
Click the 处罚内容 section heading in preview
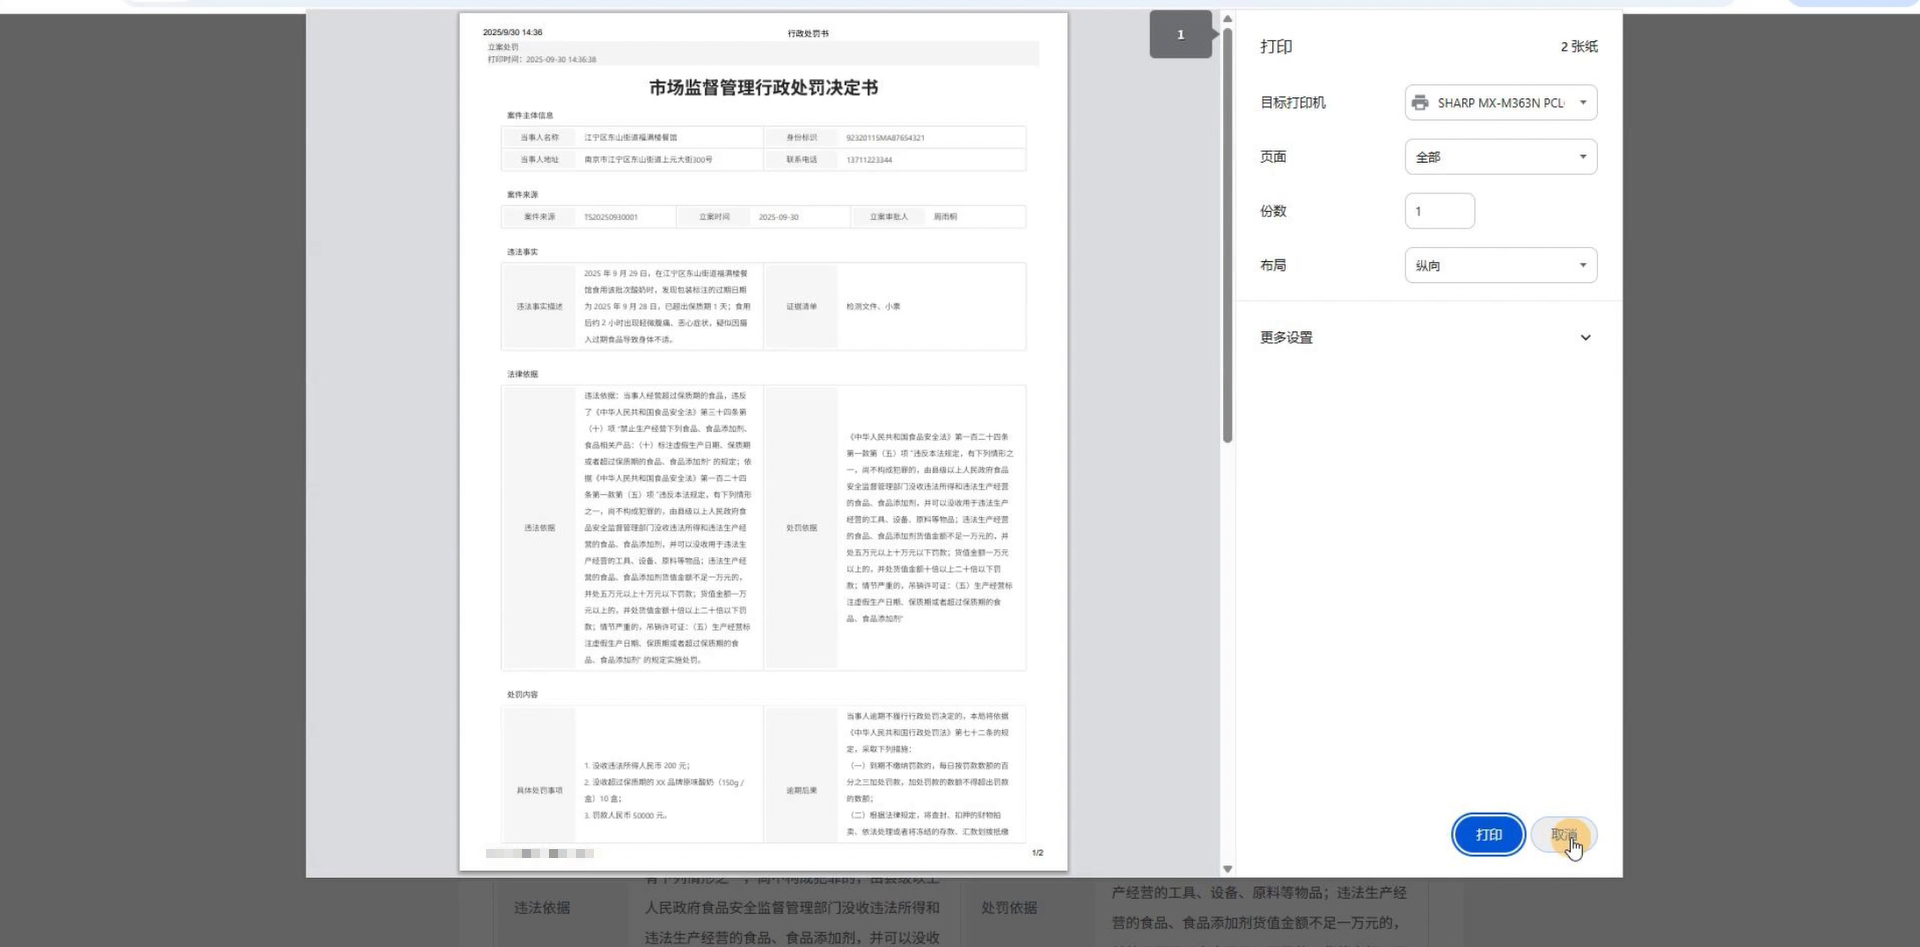(522, 694)
